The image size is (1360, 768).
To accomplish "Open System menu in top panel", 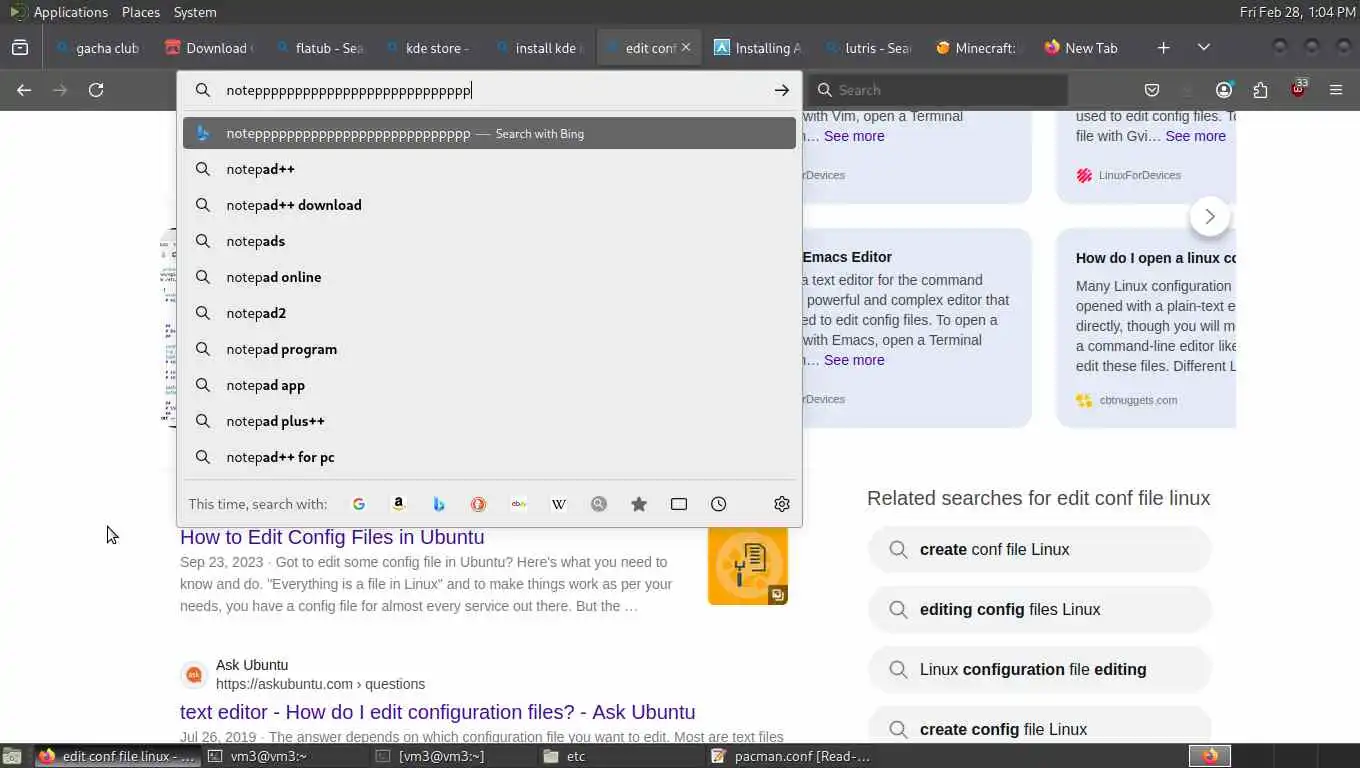I will 195,12.
